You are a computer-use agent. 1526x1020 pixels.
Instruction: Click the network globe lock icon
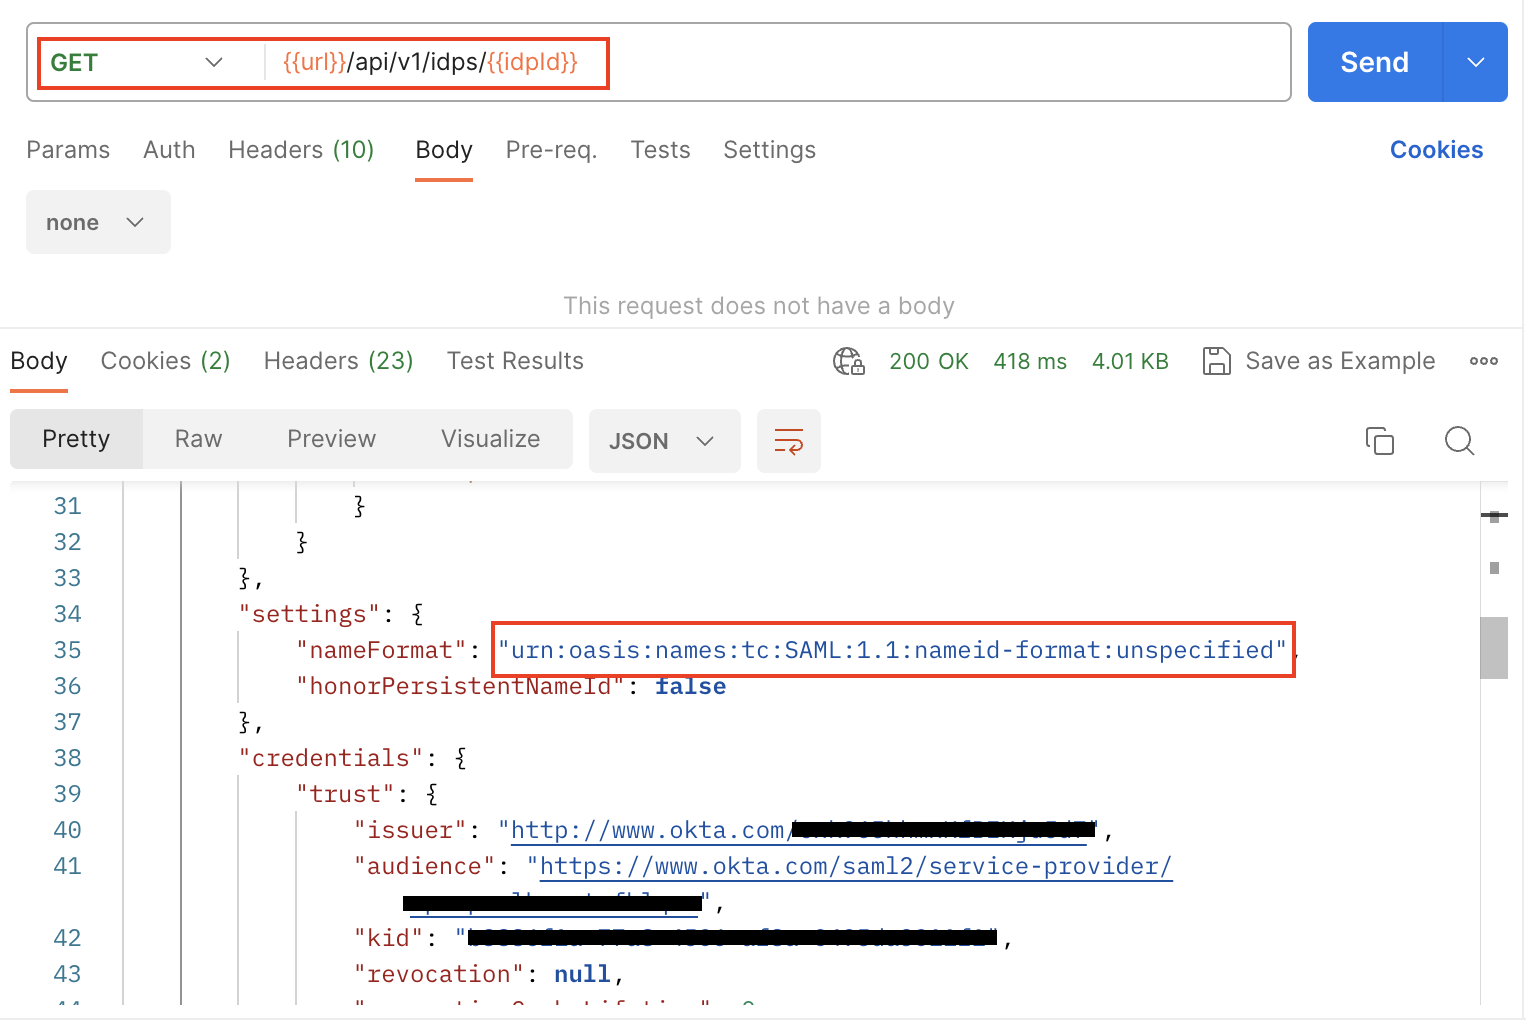pyautogui.click(x=848, y=361)
